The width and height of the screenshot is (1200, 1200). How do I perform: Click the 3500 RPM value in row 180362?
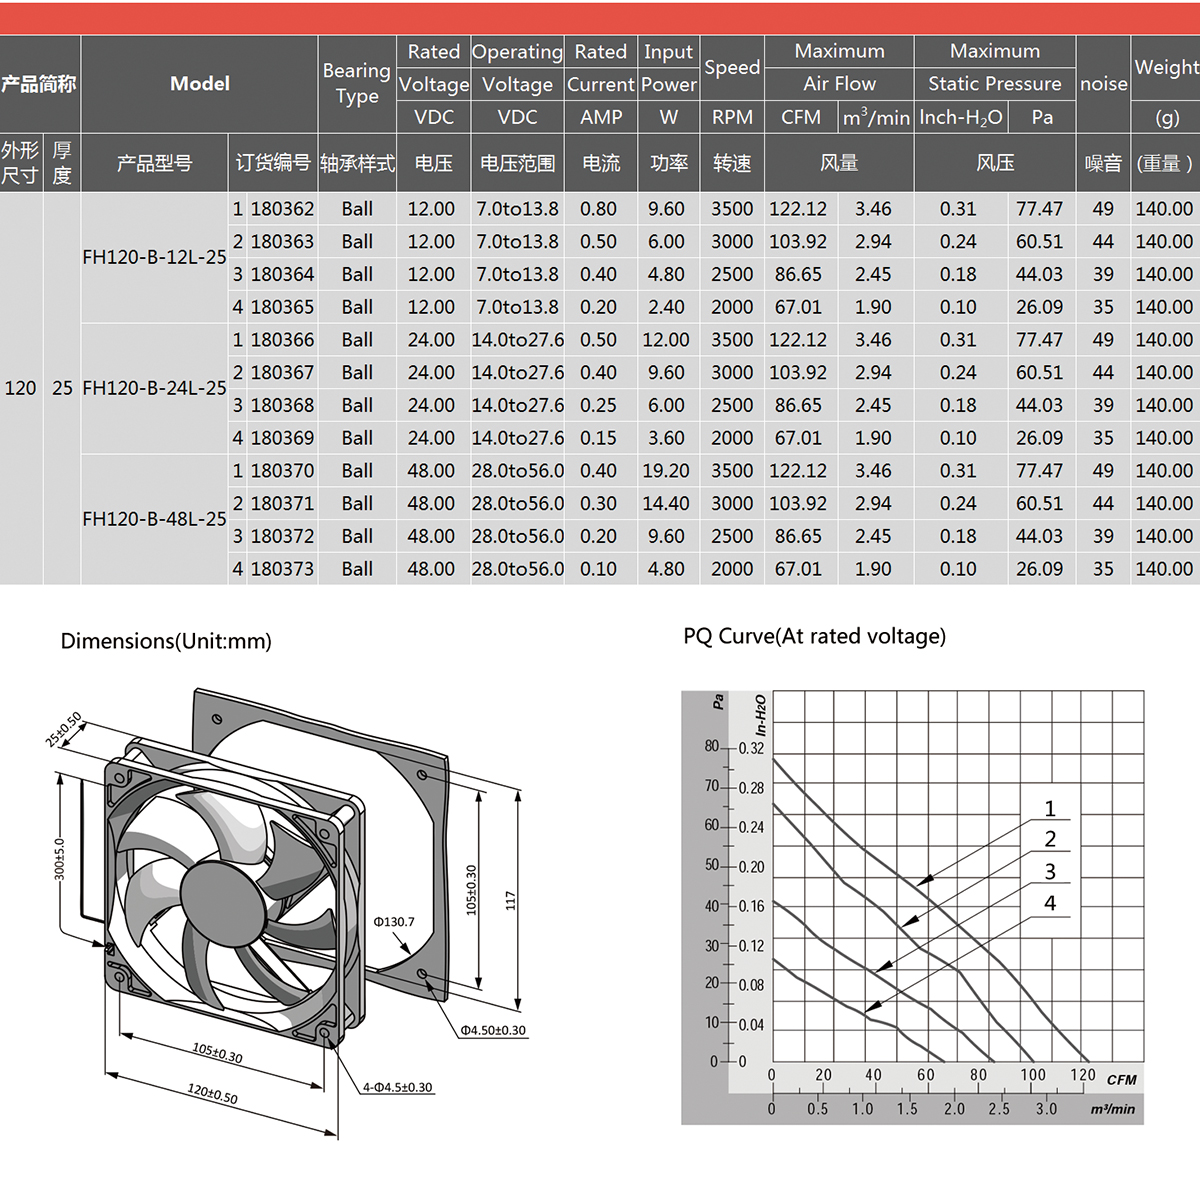point(732,209)
